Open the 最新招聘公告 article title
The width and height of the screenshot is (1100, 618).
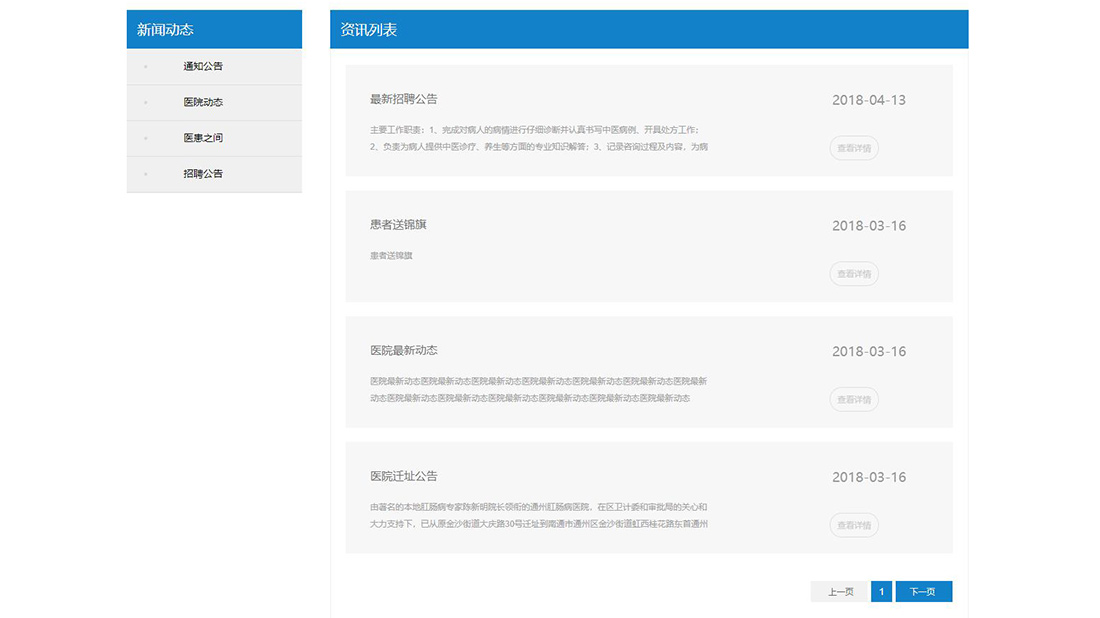coord(404,100)
